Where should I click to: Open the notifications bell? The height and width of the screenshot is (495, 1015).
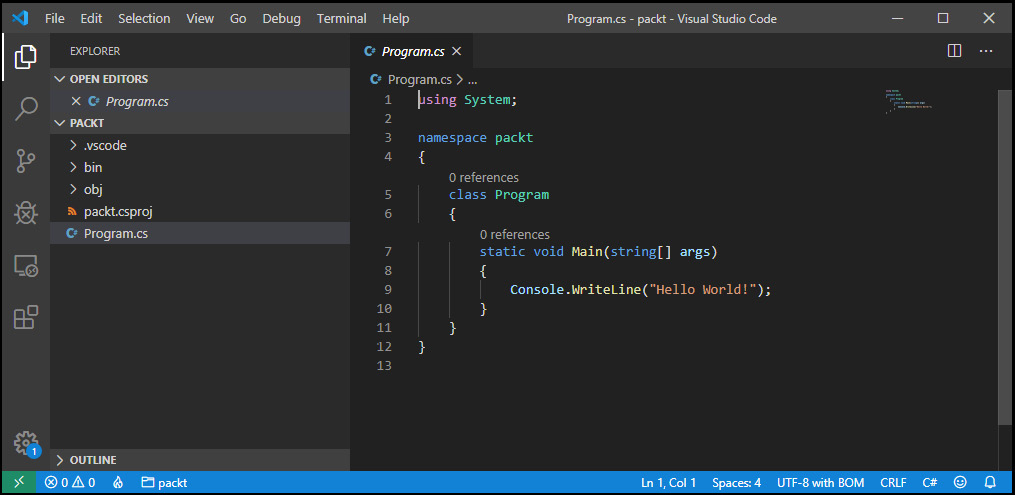(990, 483)
